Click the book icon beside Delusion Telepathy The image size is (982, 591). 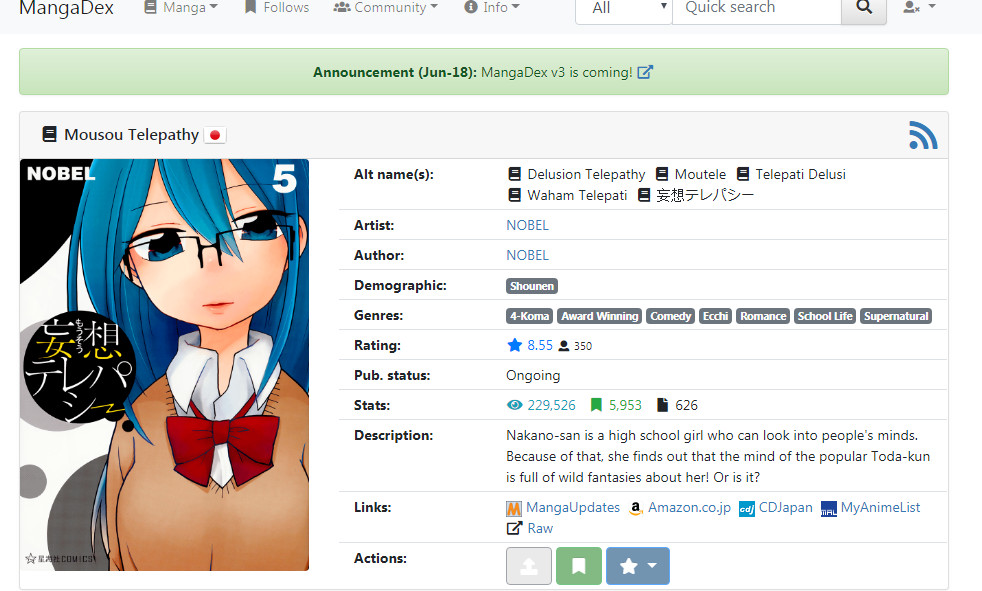(x=514, y=174)
